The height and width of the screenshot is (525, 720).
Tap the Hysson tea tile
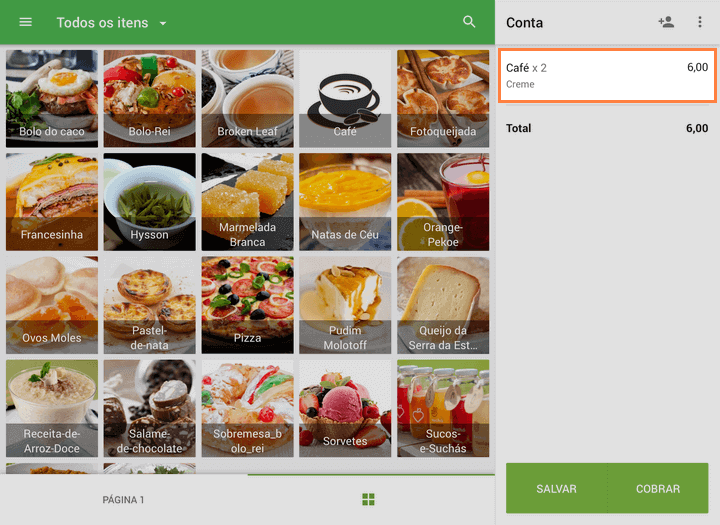[149, 201]
